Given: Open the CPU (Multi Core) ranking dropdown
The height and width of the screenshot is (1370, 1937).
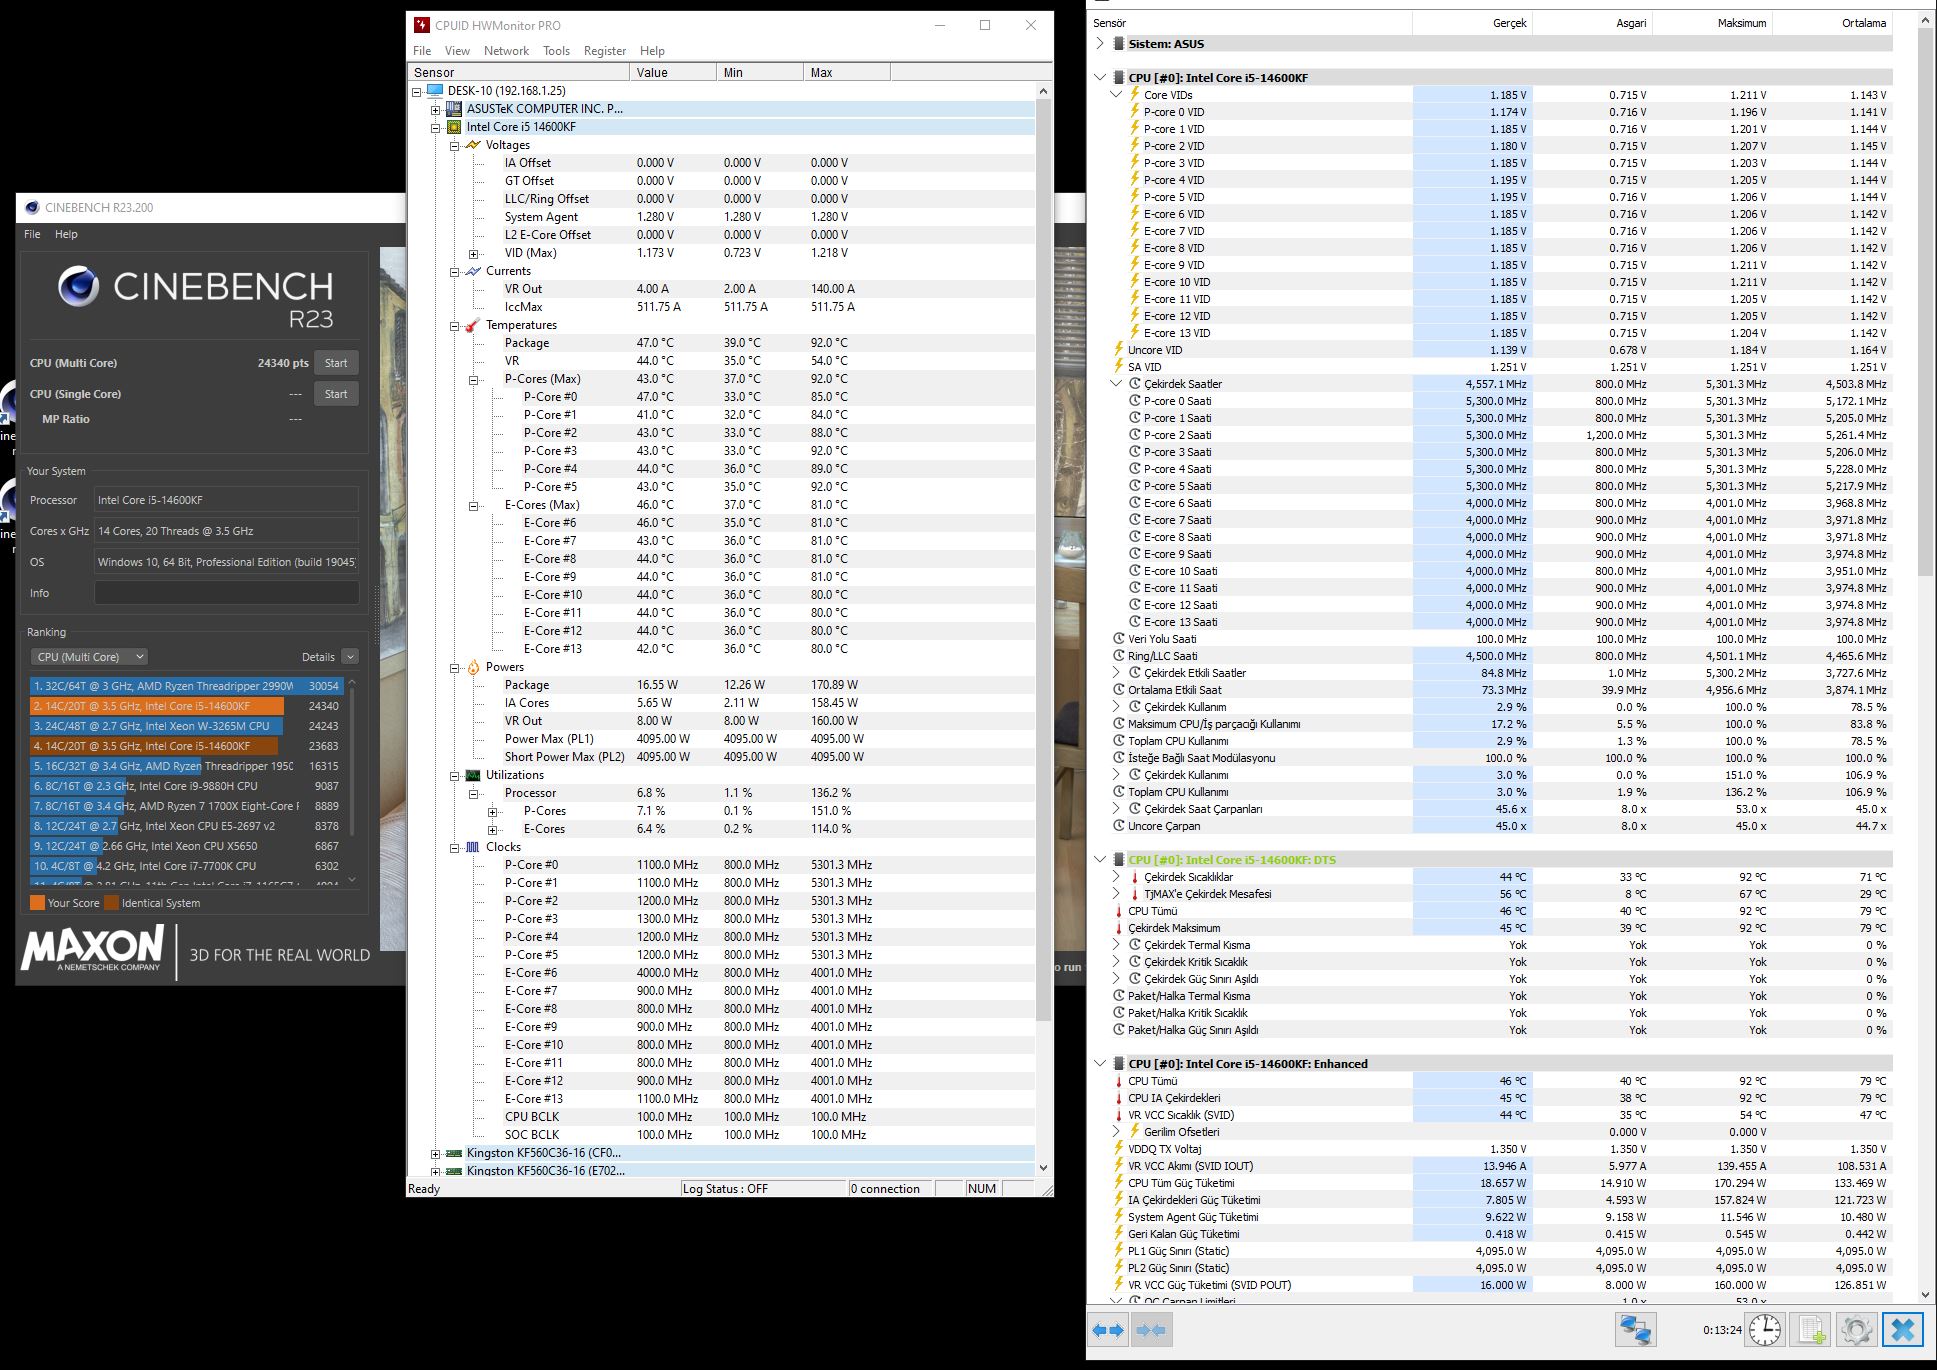Looking at the screenshot, I should coord(89,657).
